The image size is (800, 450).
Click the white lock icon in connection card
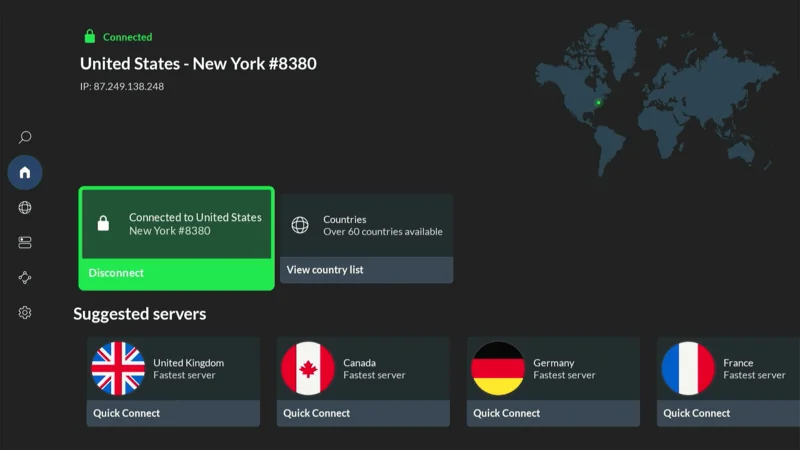(x=103, y=224)
